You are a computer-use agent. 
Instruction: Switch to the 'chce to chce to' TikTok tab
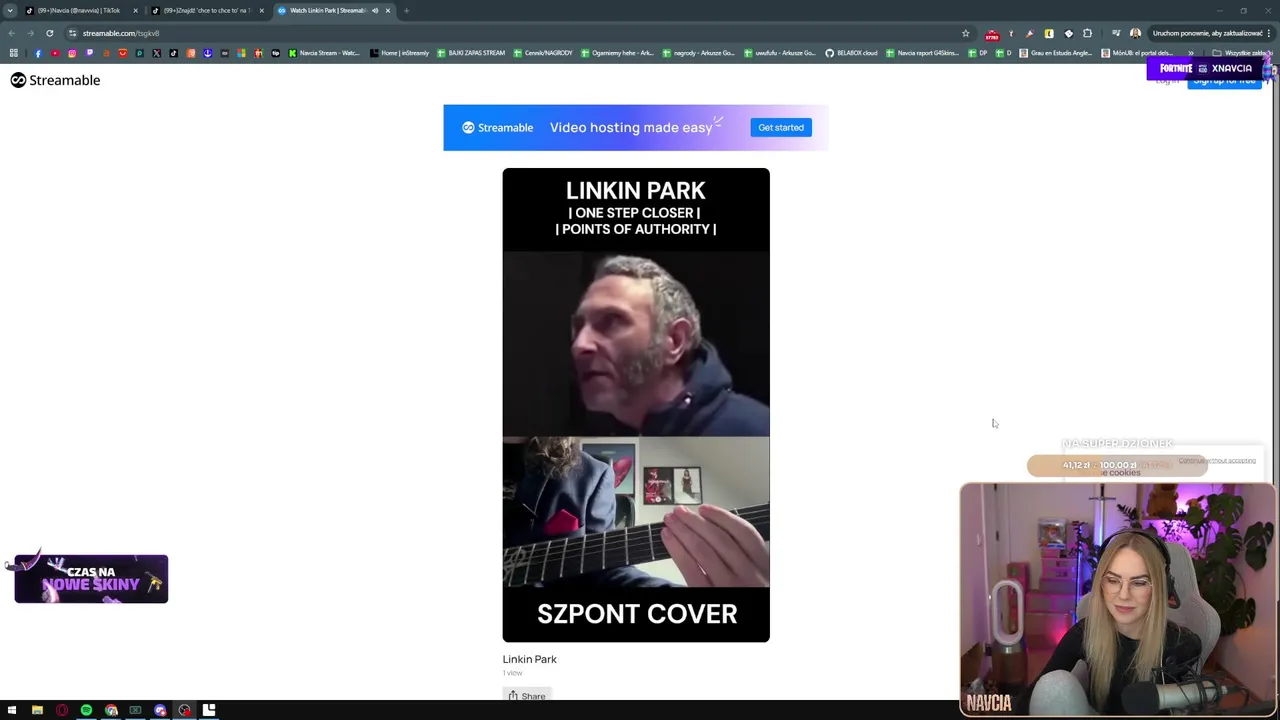pyautogui.click(x=207, y=10)
